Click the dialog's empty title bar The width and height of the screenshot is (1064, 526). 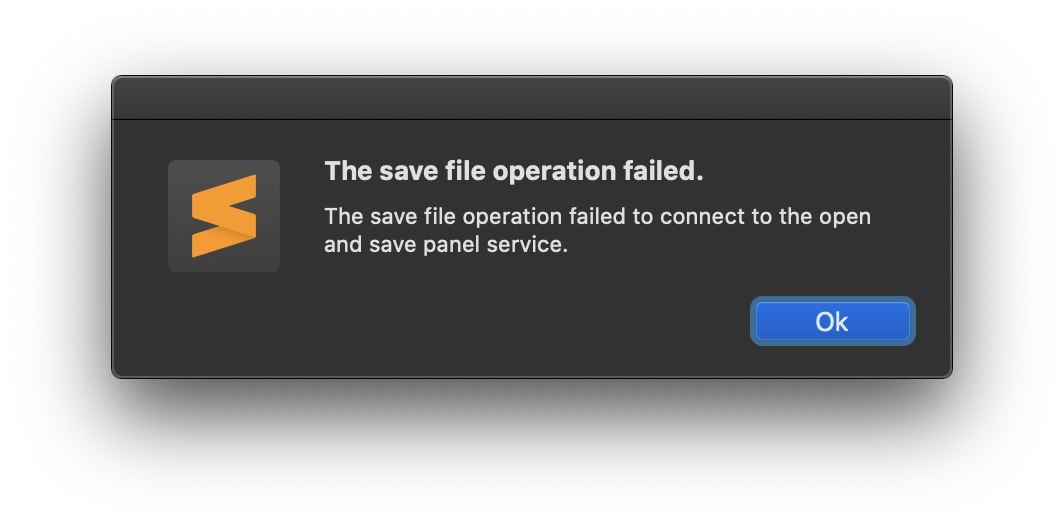pyautogui.click(x=531, y=98)
